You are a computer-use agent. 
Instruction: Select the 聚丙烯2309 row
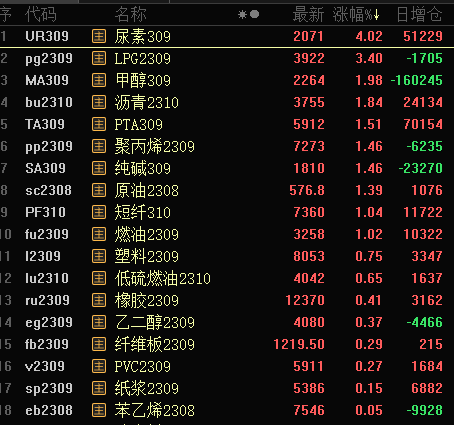click(x=227, y=146)
